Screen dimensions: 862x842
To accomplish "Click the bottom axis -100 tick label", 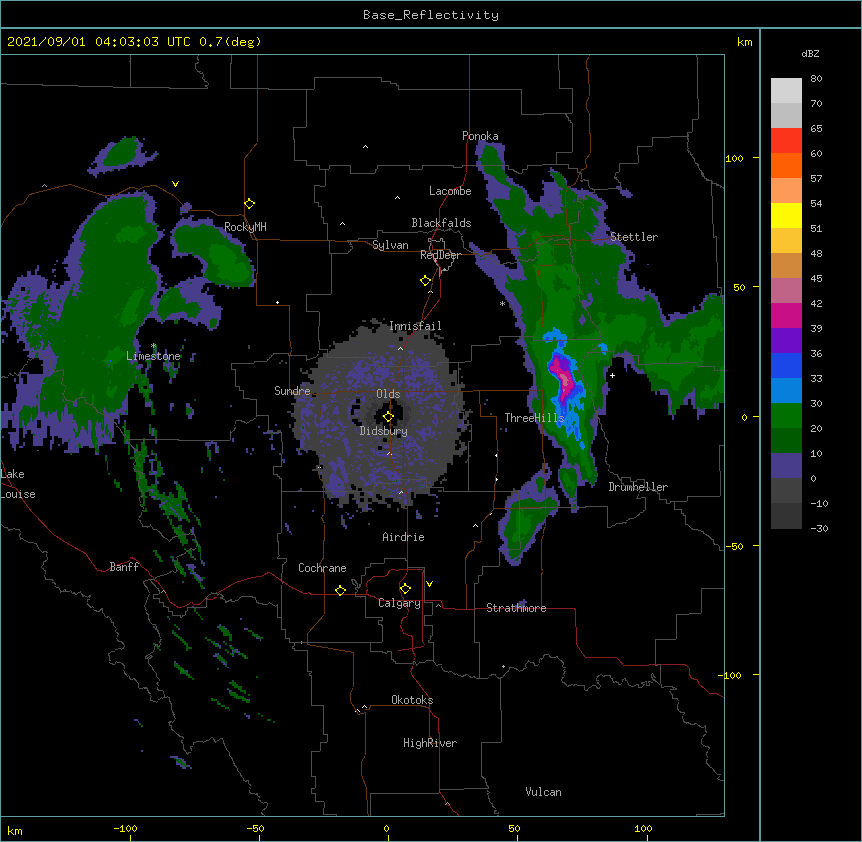I will tap(125, 828).
